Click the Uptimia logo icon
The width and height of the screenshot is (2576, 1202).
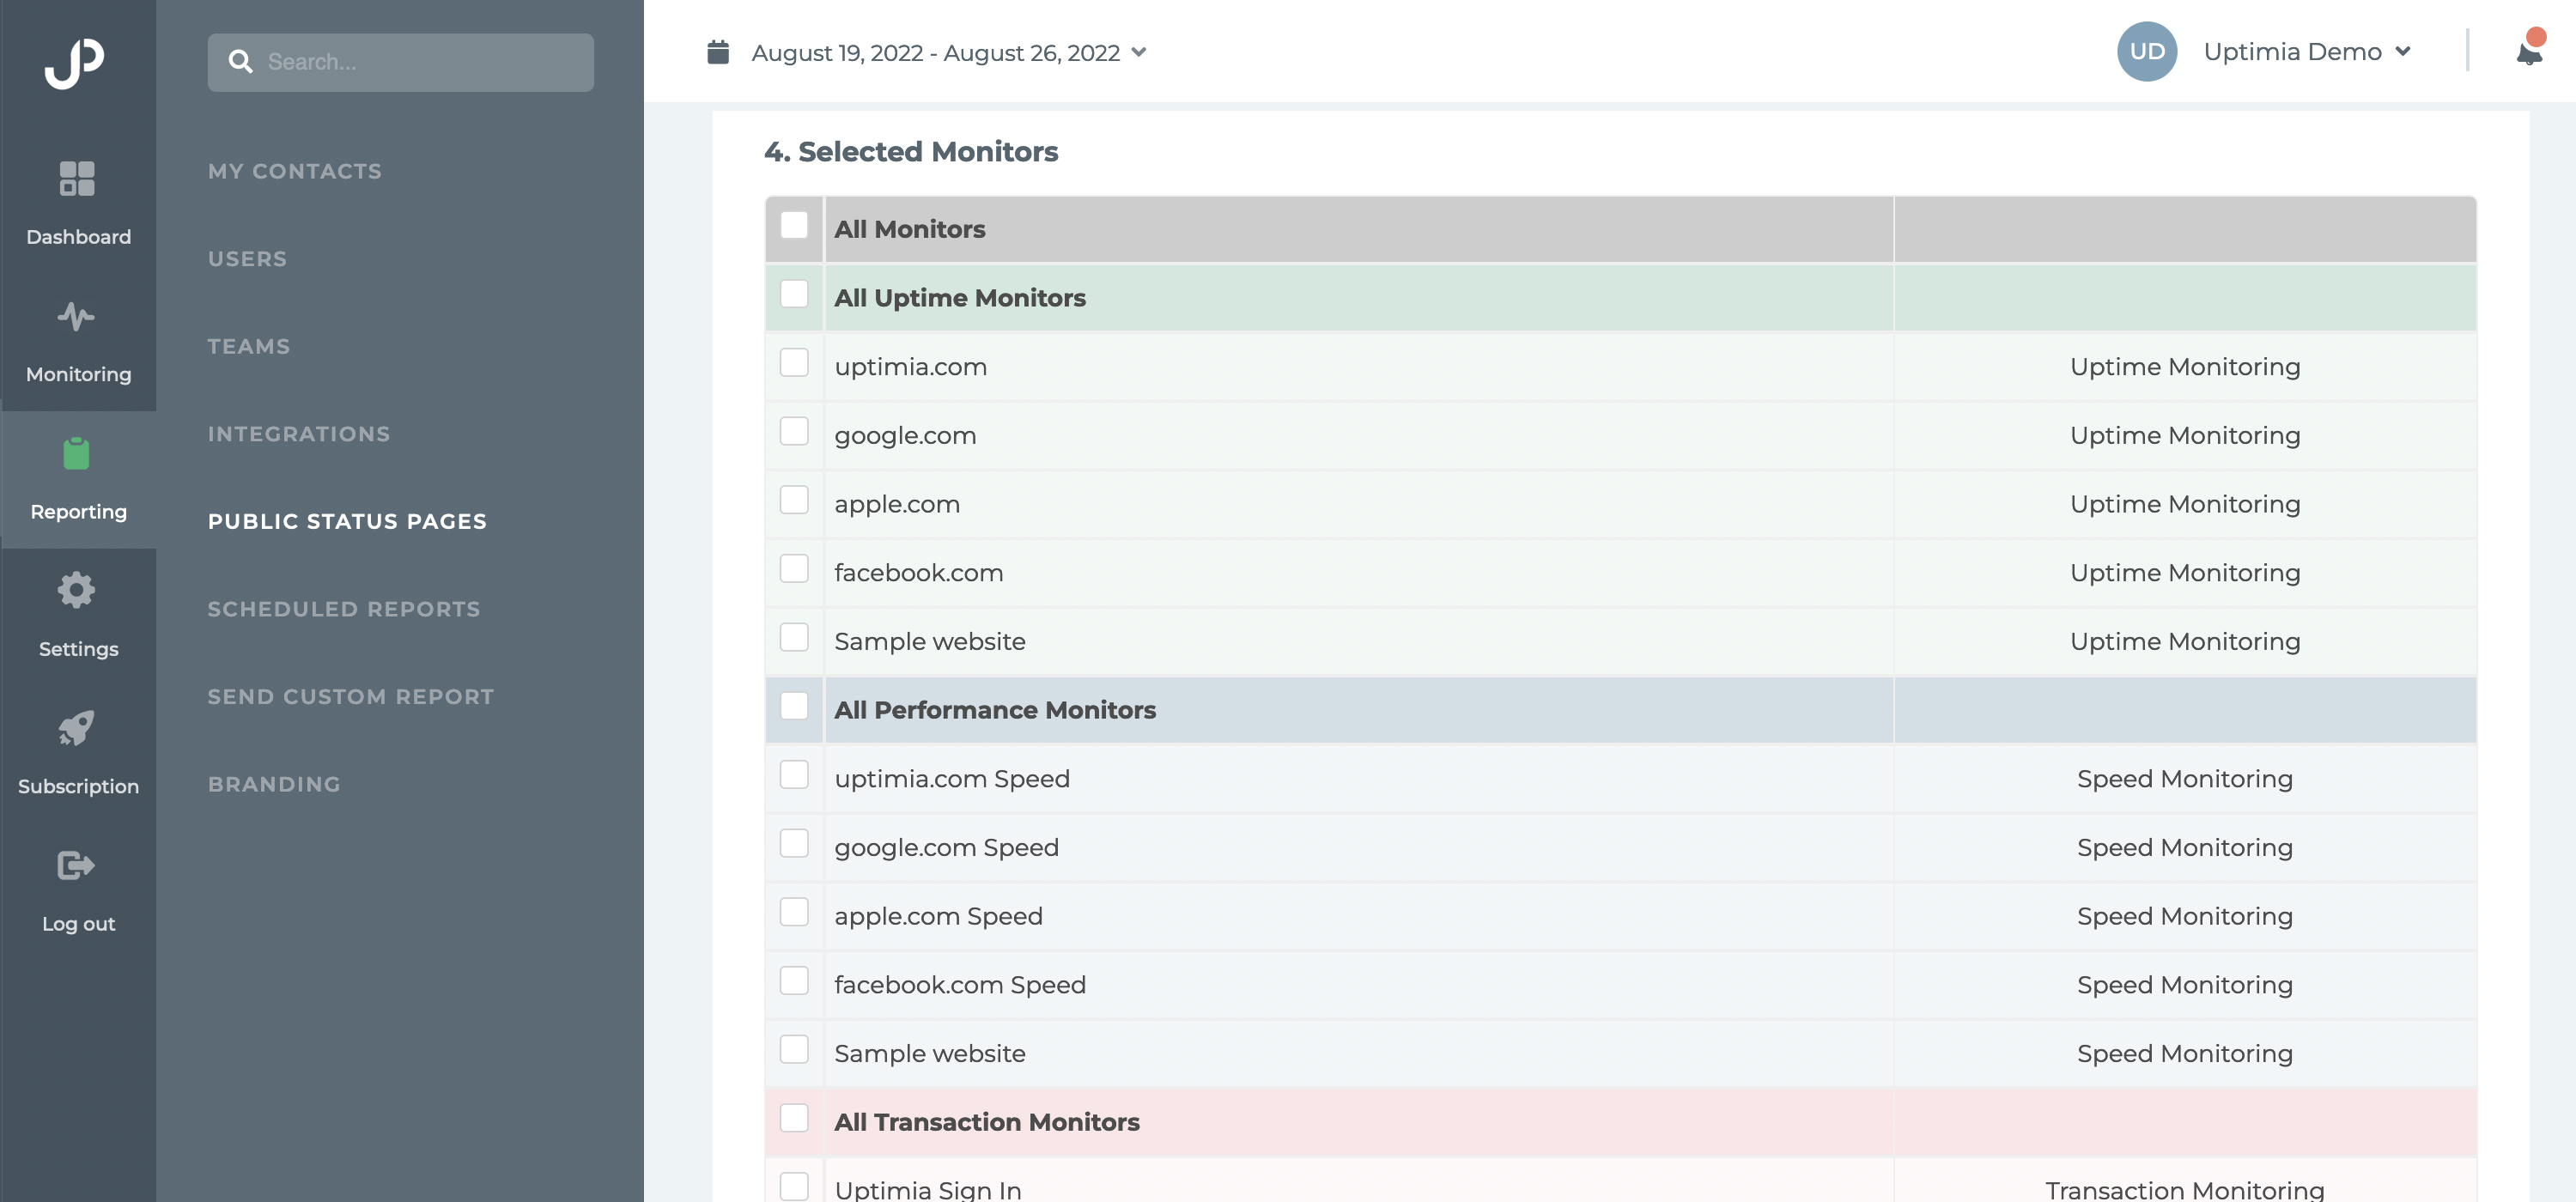coord(75,63)
